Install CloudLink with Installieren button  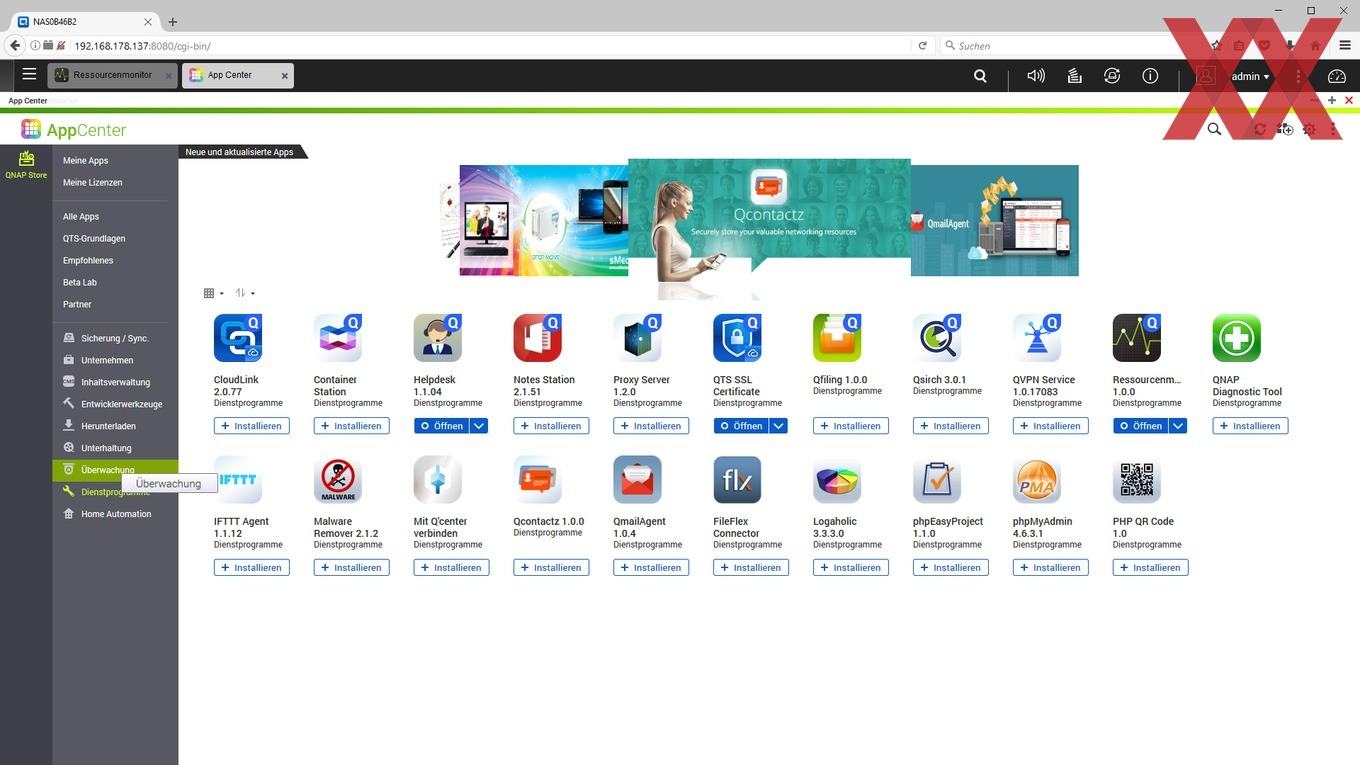click(251, 426)
